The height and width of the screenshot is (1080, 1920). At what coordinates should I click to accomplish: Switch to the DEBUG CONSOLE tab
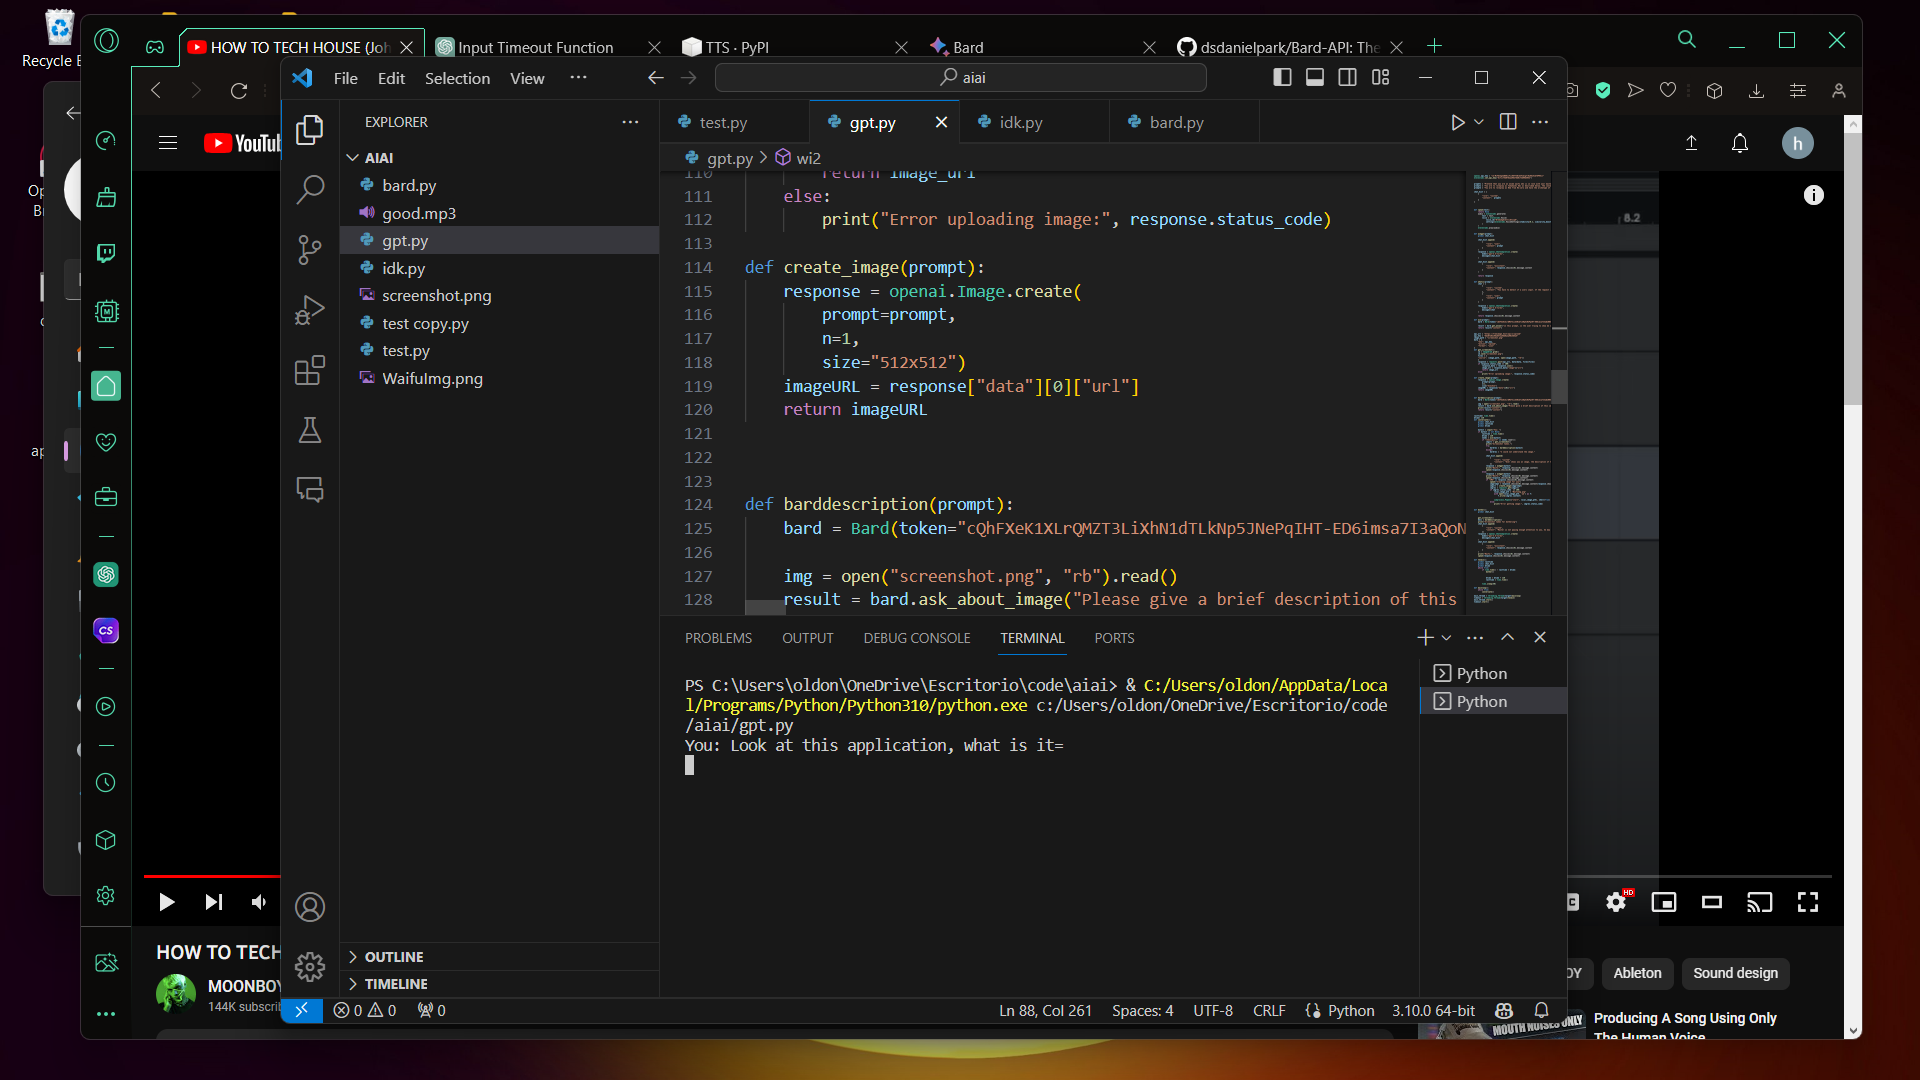(916, 638)
